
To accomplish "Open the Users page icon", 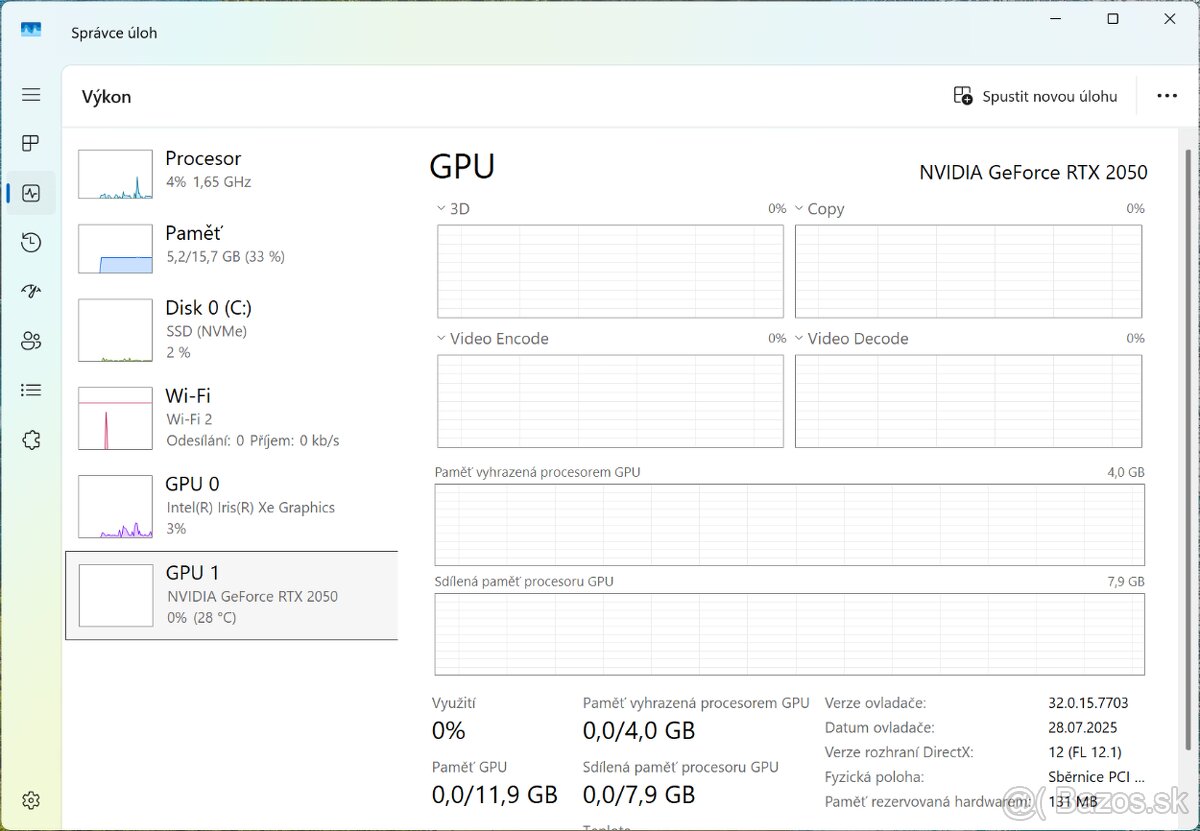I will click(31, 341).
